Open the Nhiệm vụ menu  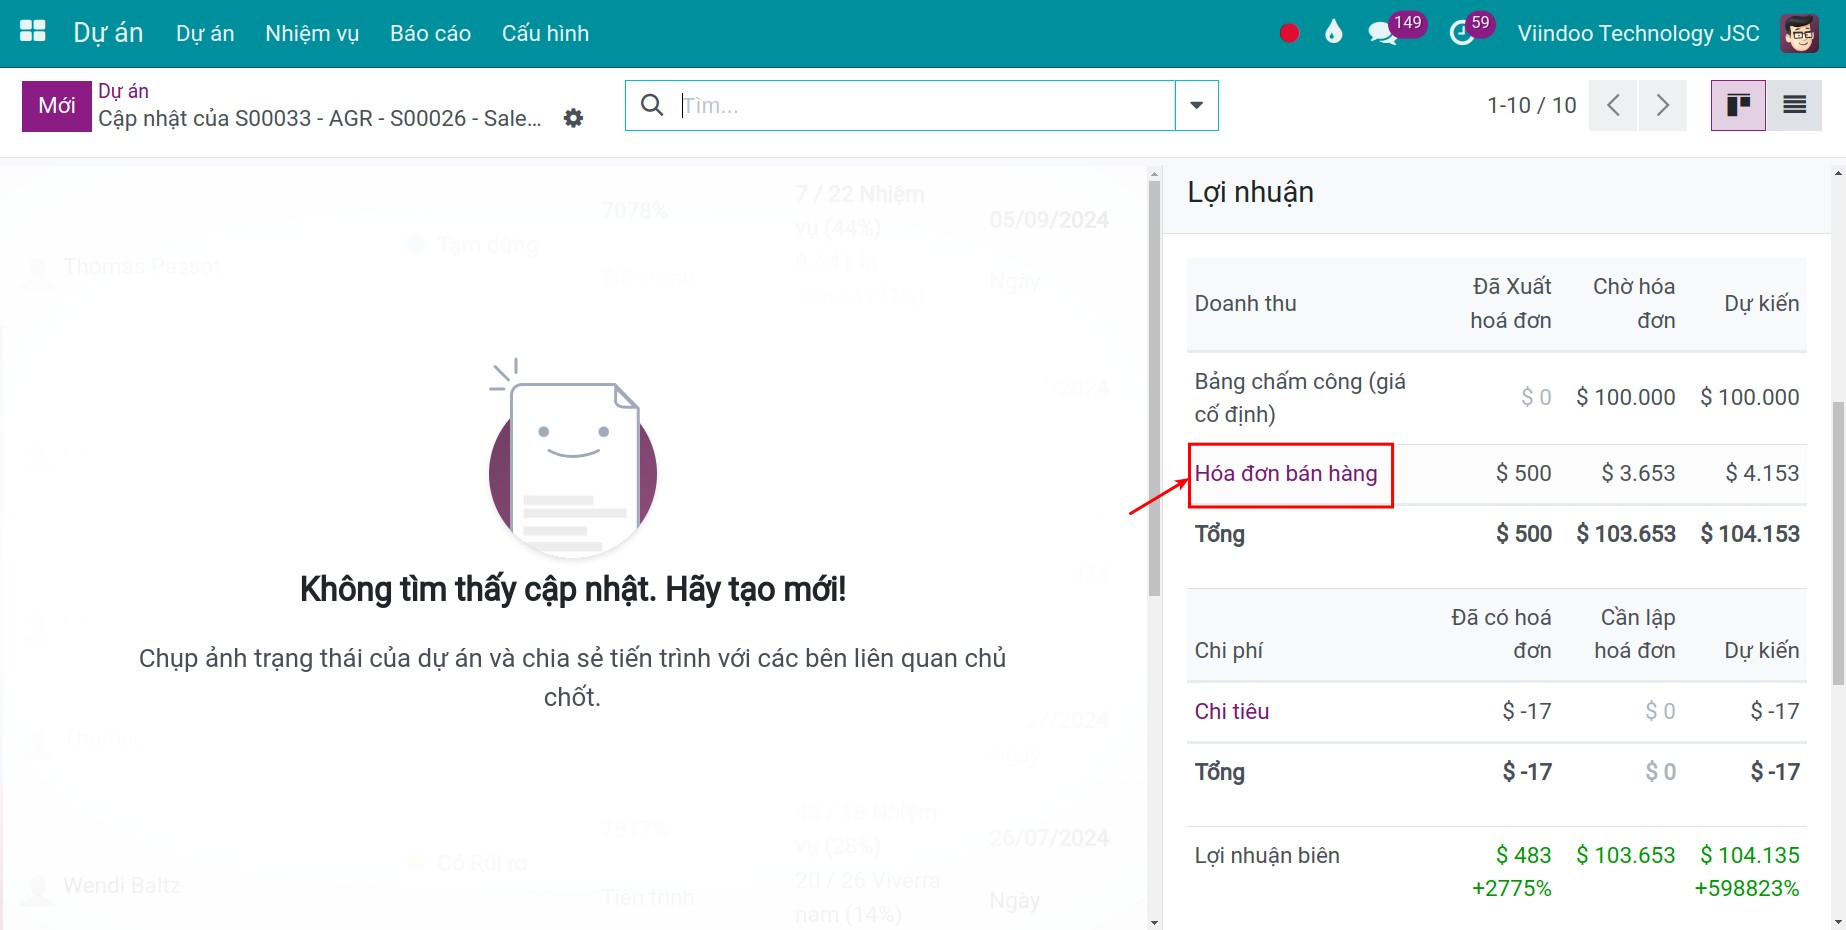(x=312, y=33)
